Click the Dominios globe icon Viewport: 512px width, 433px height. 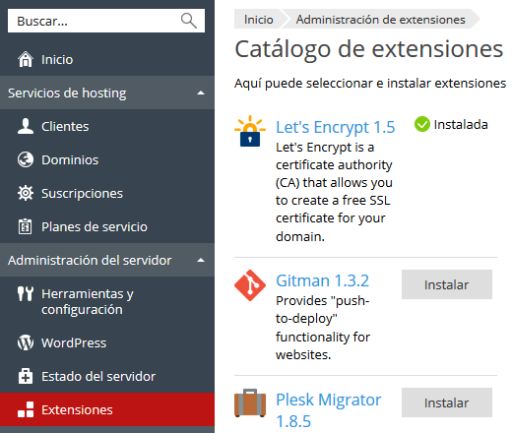coord(25,160)
